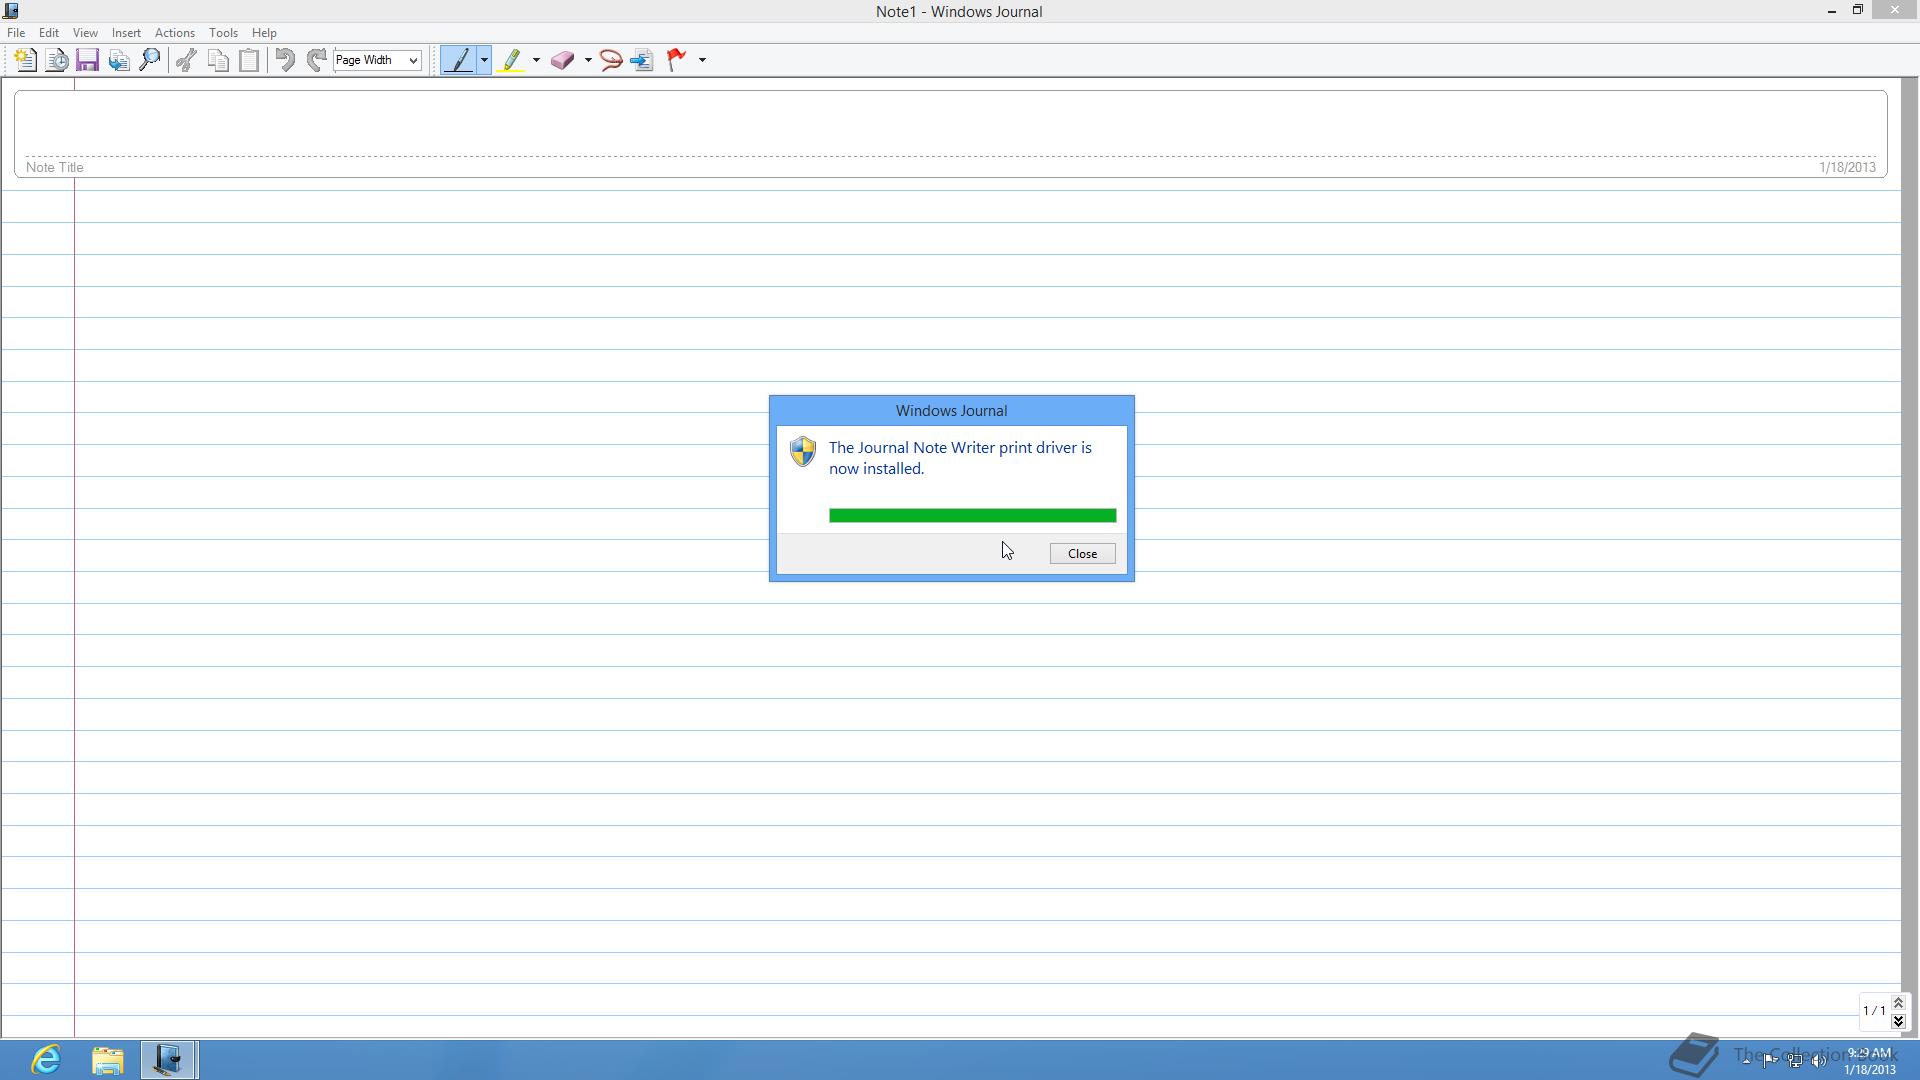Open the Insert menu
Image resolution: width=1920 pixels, height=1080 pixels.
(126, 33)
